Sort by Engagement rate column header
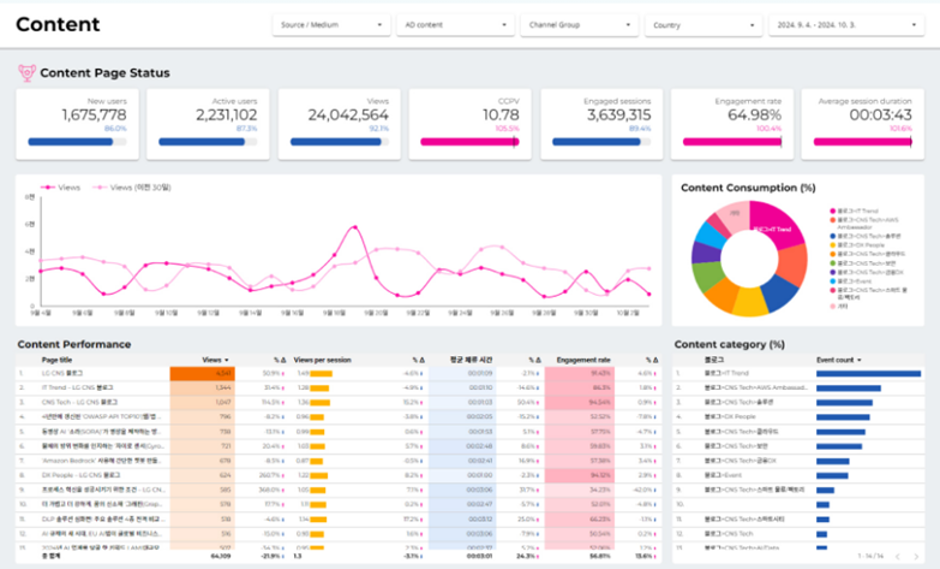 pos(583,360)
